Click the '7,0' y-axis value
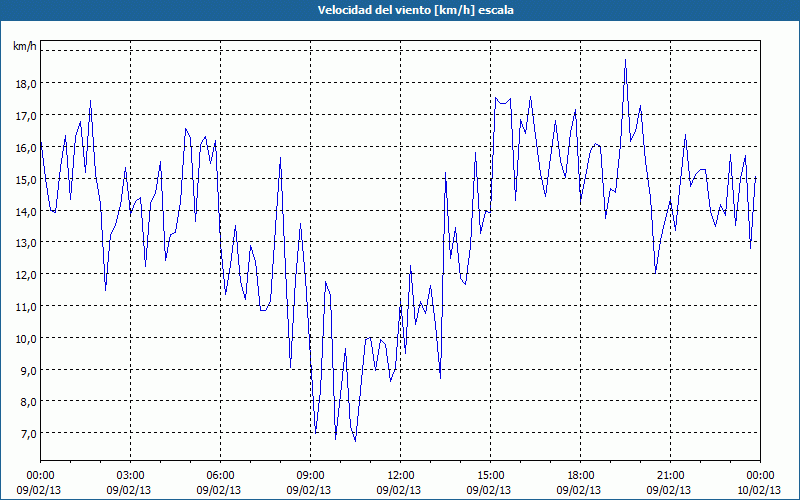Viewport: 800px width, 500px height. pyautogui.click(x=29, y=434)
